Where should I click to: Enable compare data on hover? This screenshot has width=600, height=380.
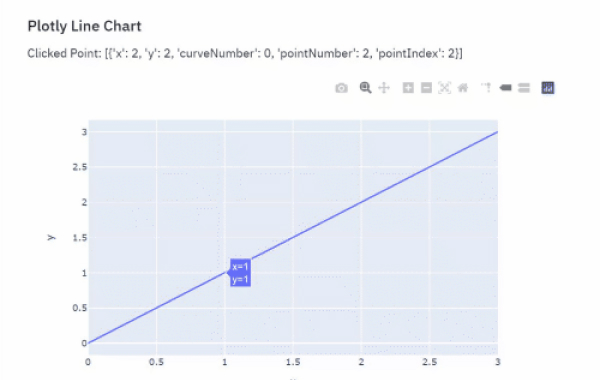[524, 88]
